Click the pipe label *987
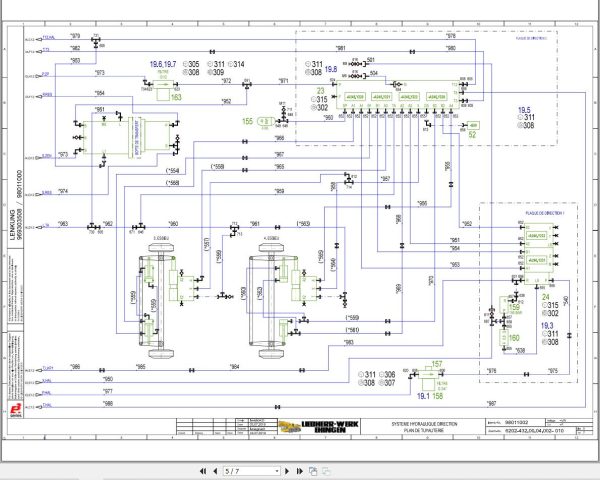600x480 pixels. [x=491, y=403]
